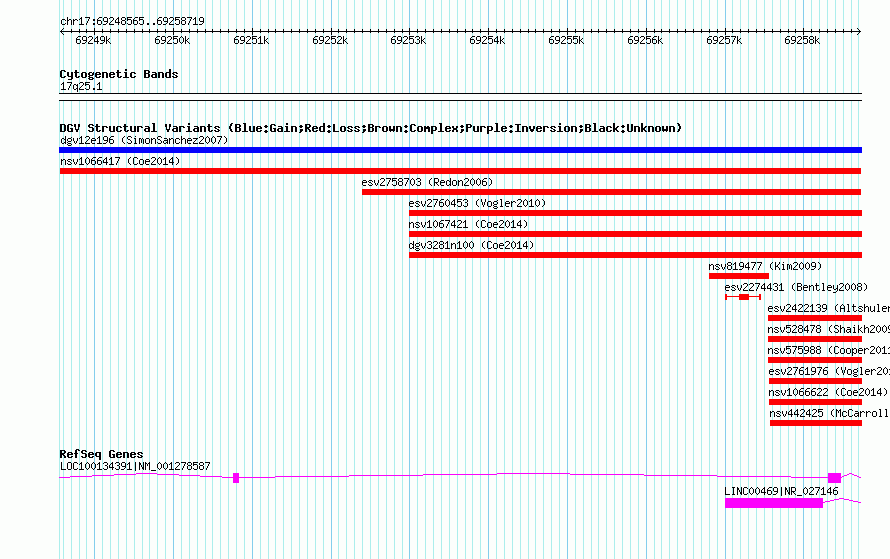Open the nsv1066622 (Coe2014) variant label
This screenshot has height=559, width=890.
[x=828, y=392]
